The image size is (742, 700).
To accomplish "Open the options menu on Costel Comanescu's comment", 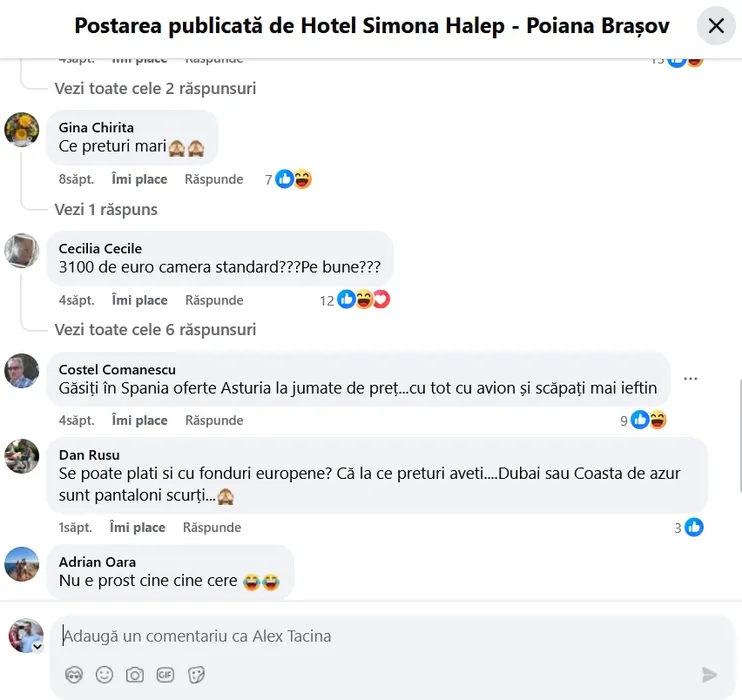I will coord(690,379).
